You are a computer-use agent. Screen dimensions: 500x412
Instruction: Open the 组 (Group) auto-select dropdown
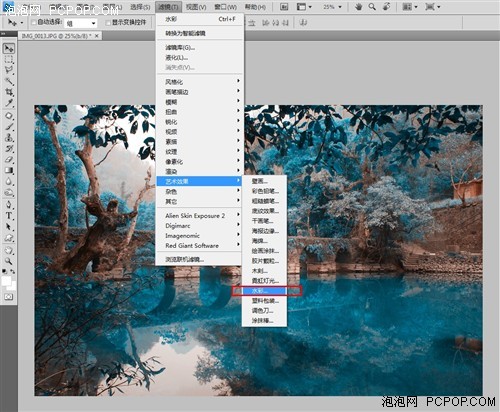click(81, 23)
